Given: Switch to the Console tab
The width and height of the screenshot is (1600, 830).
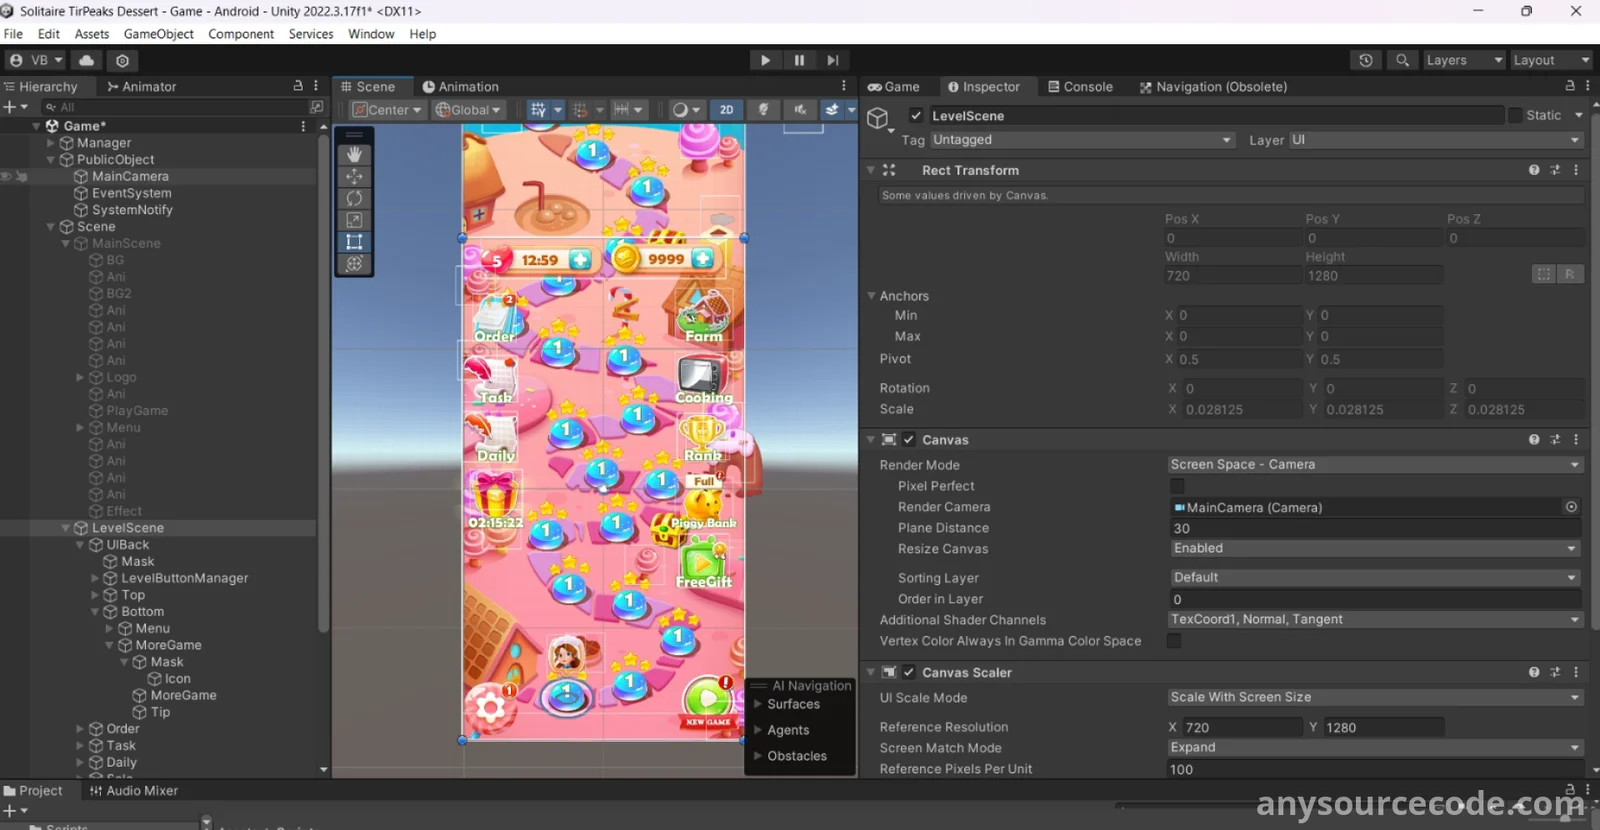Looking at the screenshot, I should (x=1080, y=87).
